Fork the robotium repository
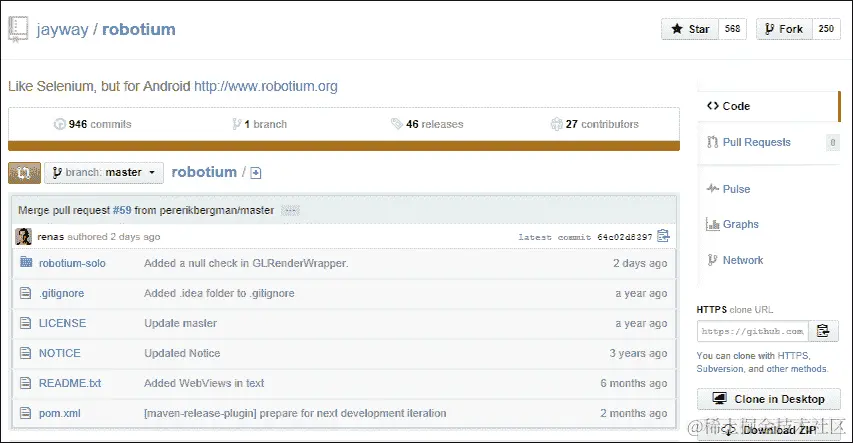Screen dimensions: 853x443 784,29
